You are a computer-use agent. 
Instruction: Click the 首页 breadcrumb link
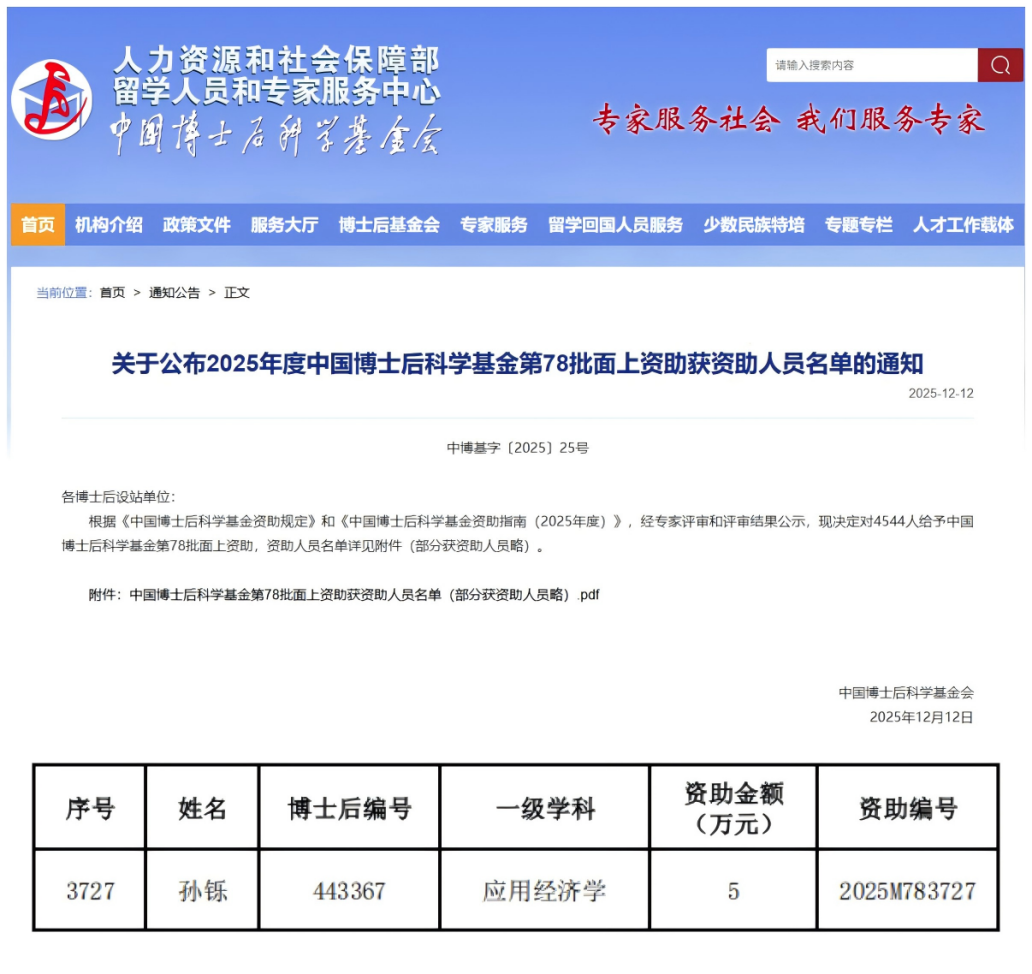(112, 293)
